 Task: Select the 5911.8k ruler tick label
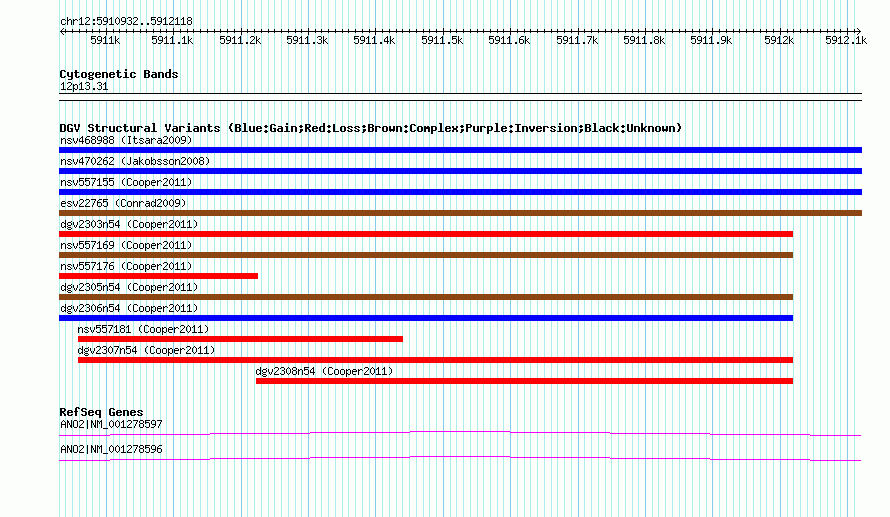tap(644, 40)
